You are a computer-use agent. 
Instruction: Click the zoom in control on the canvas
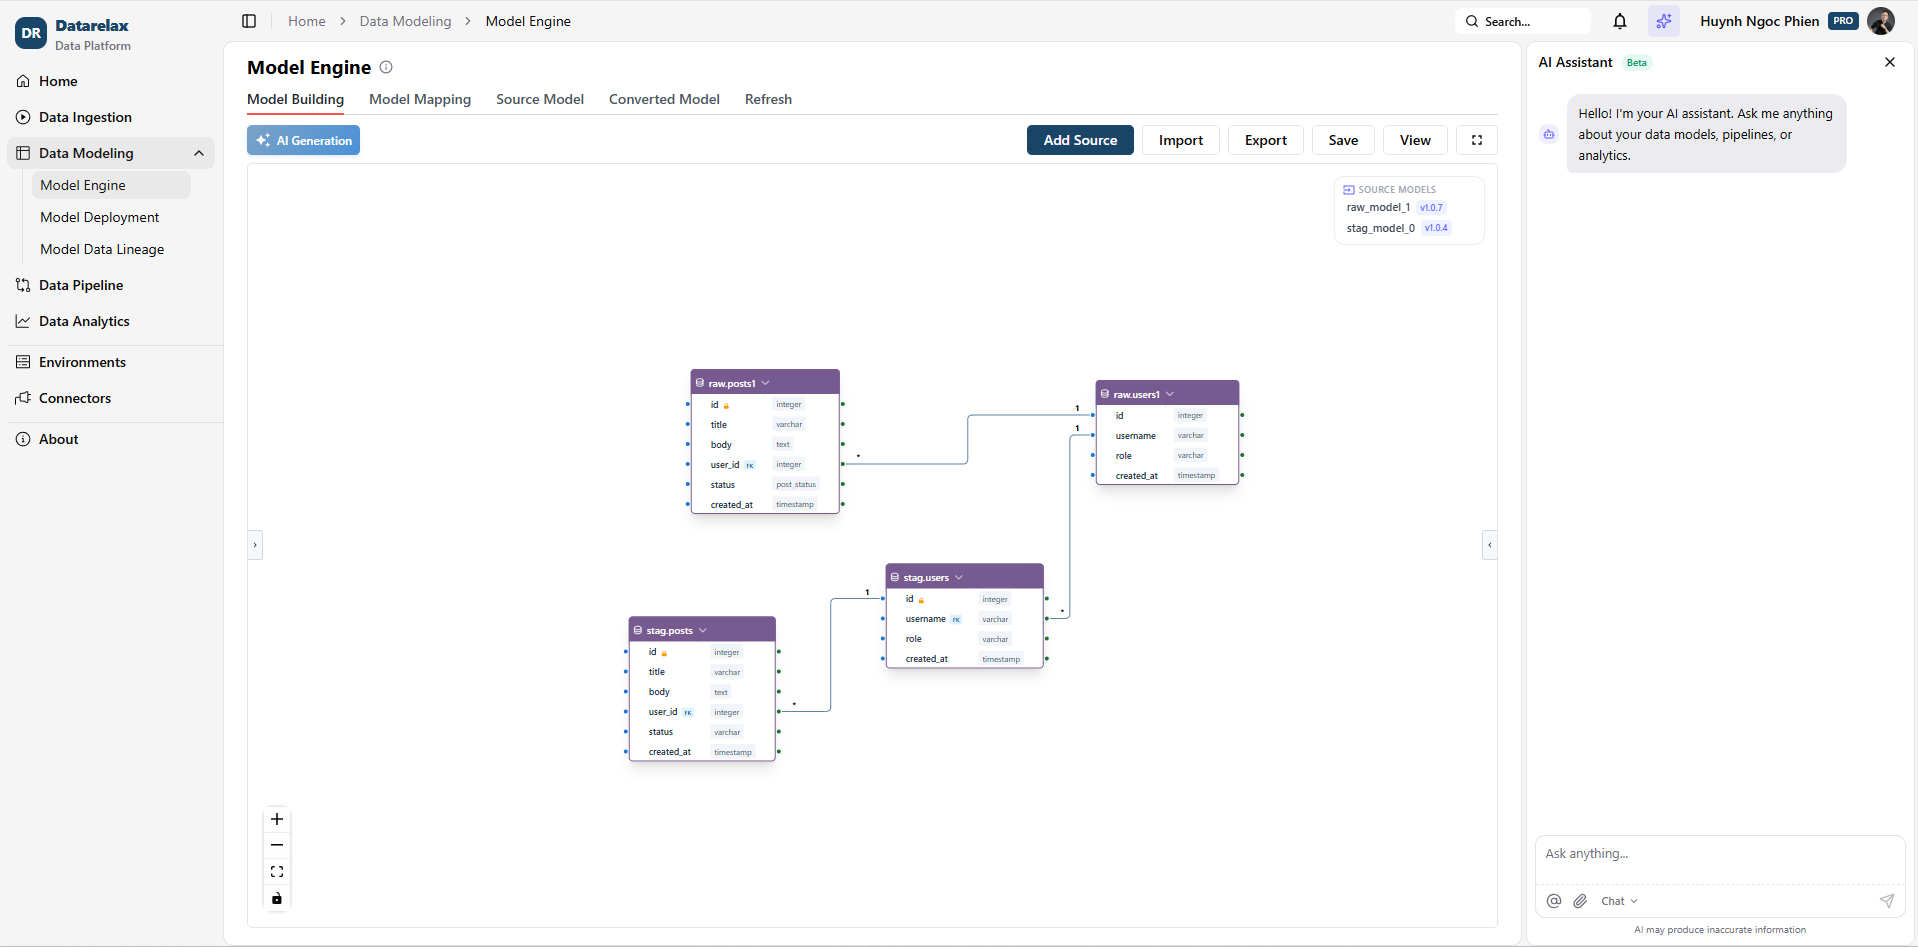click(277, 819)
